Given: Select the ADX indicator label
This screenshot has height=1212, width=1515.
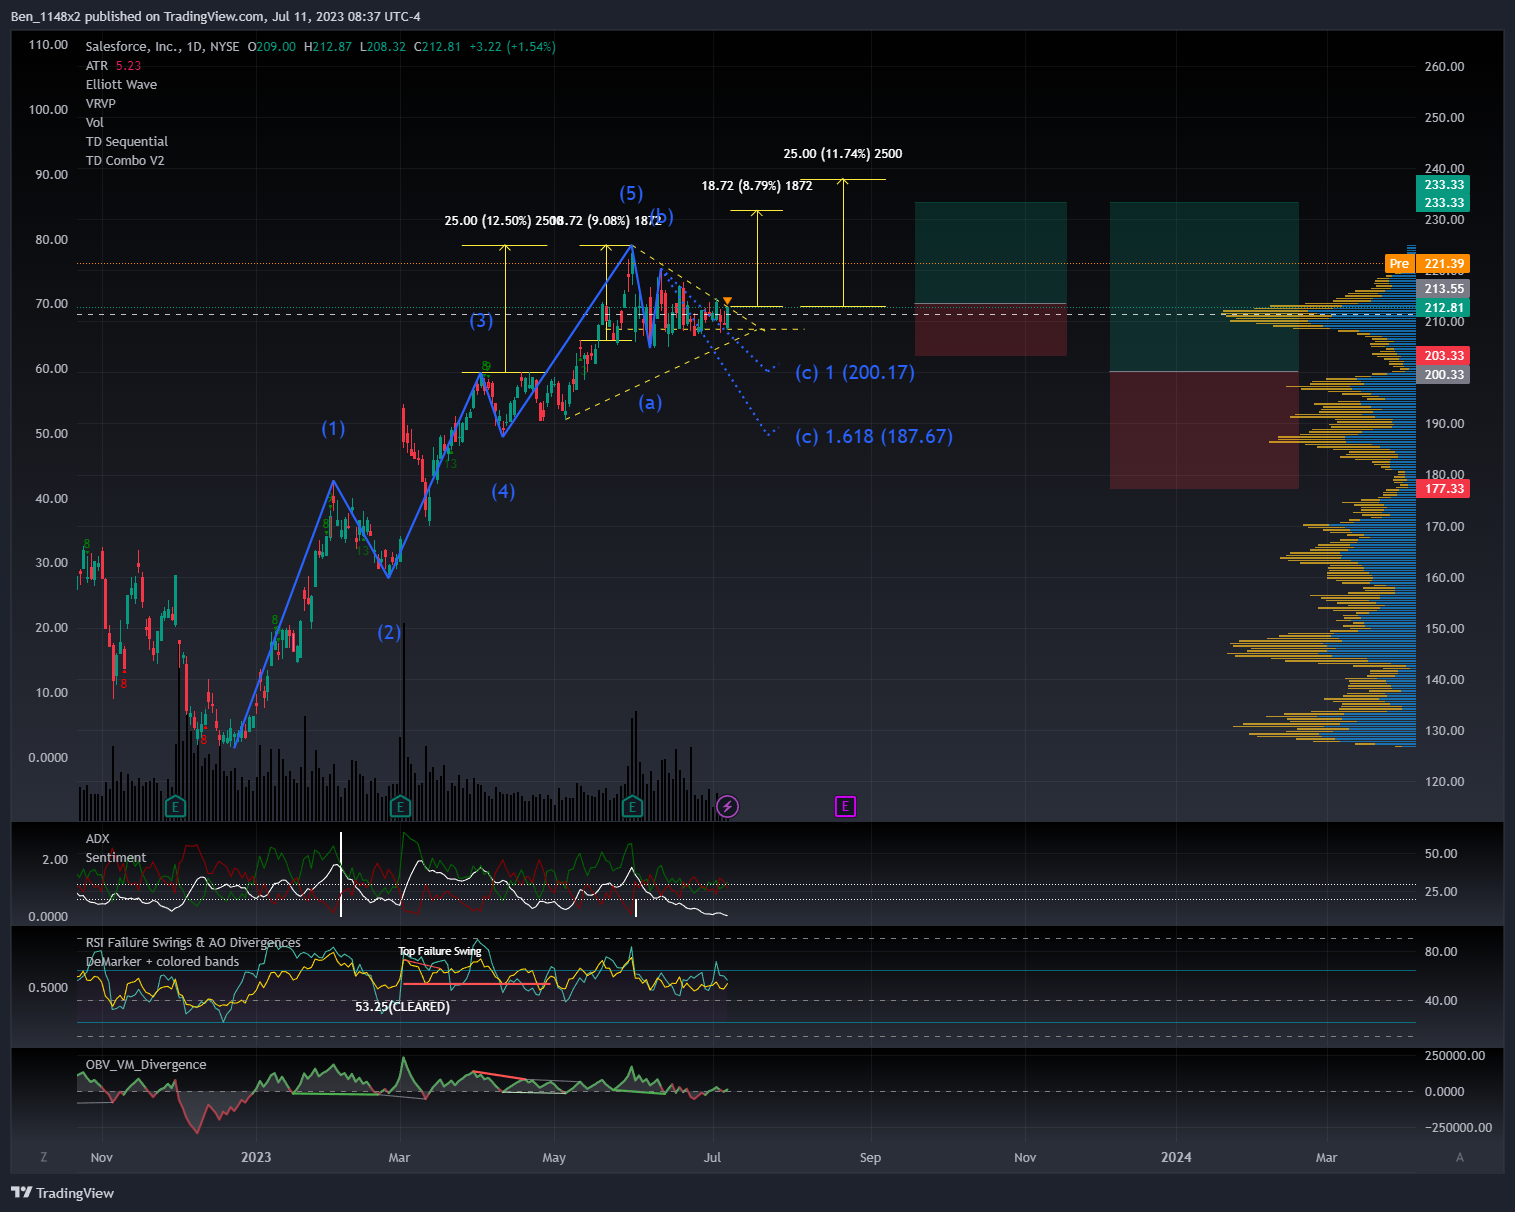Looking at the screenshot, I should point(98,838).
